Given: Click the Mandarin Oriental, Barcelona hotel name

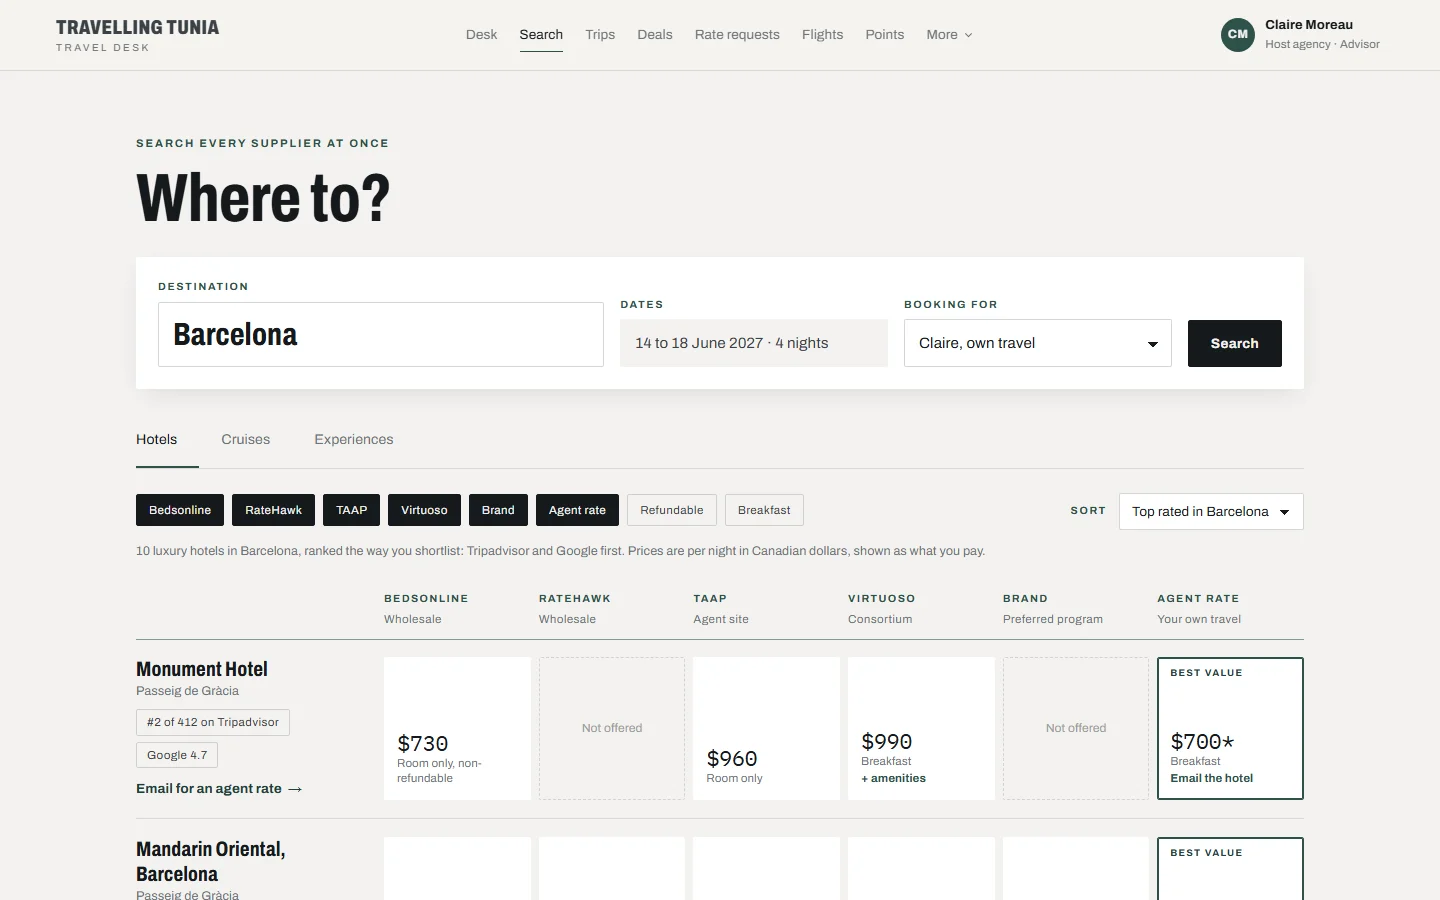Looking at the screenshot, I should tap(211, 861).
